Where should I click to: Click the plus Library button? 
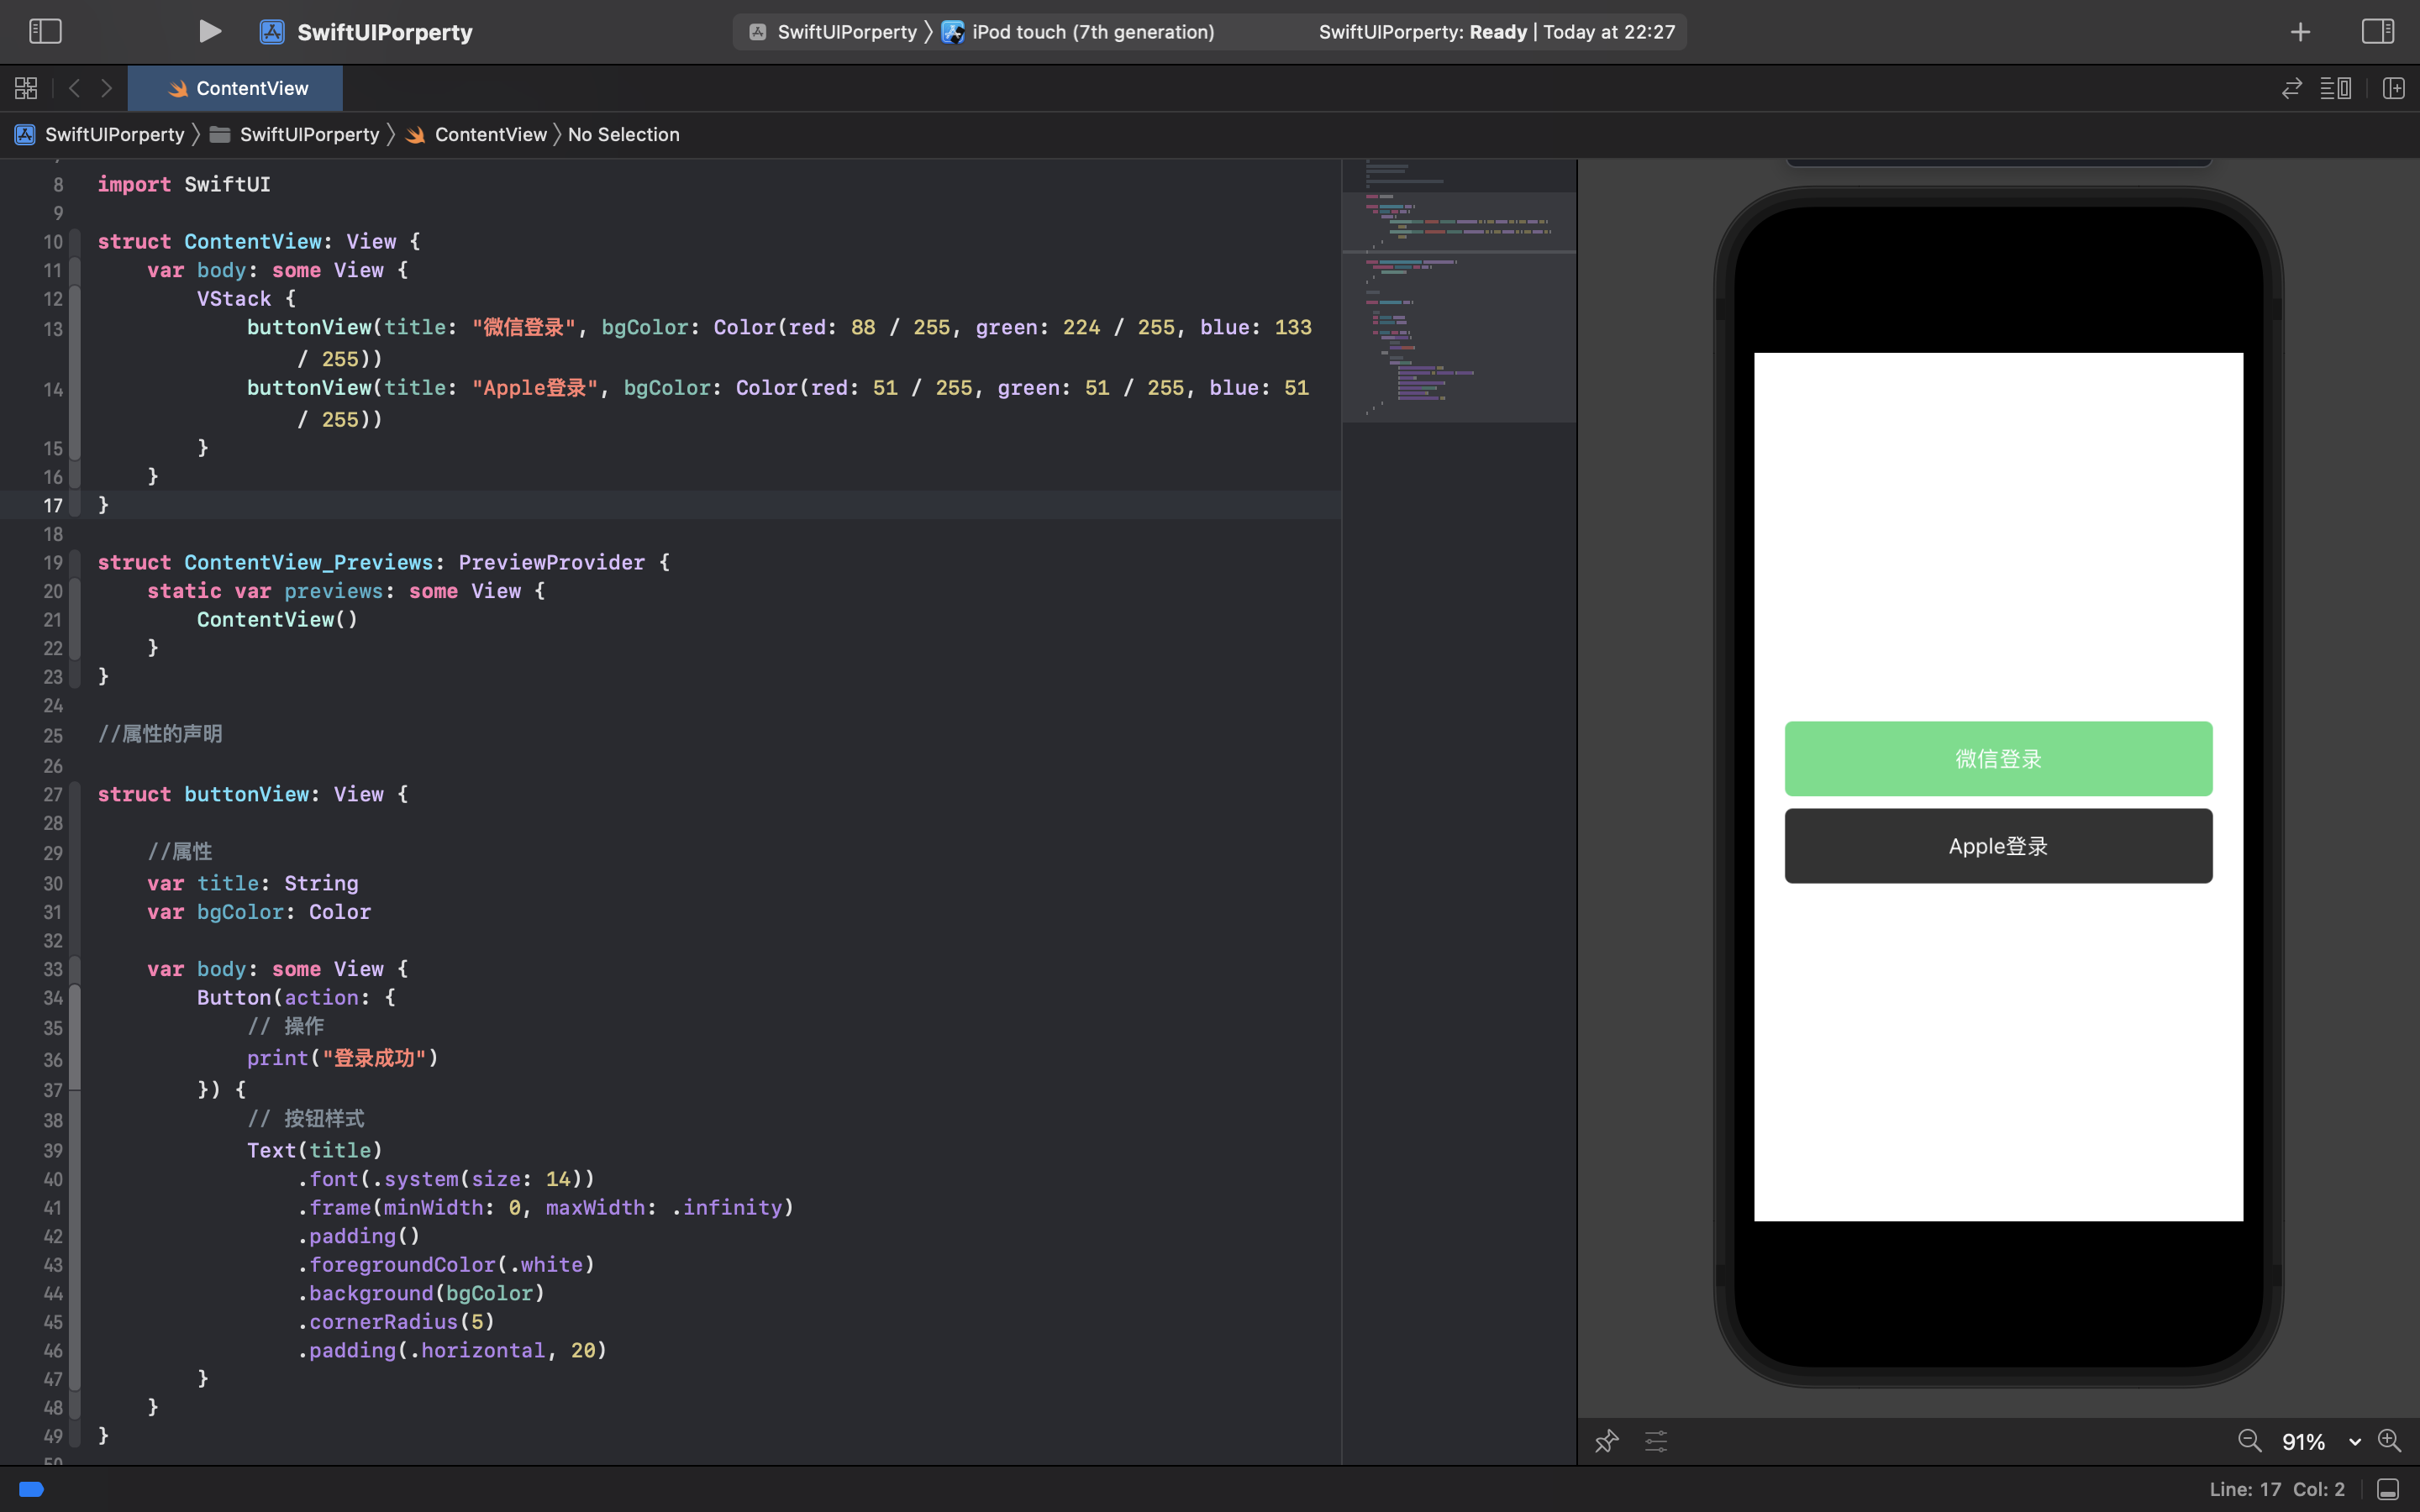(x=2300, y=32)
